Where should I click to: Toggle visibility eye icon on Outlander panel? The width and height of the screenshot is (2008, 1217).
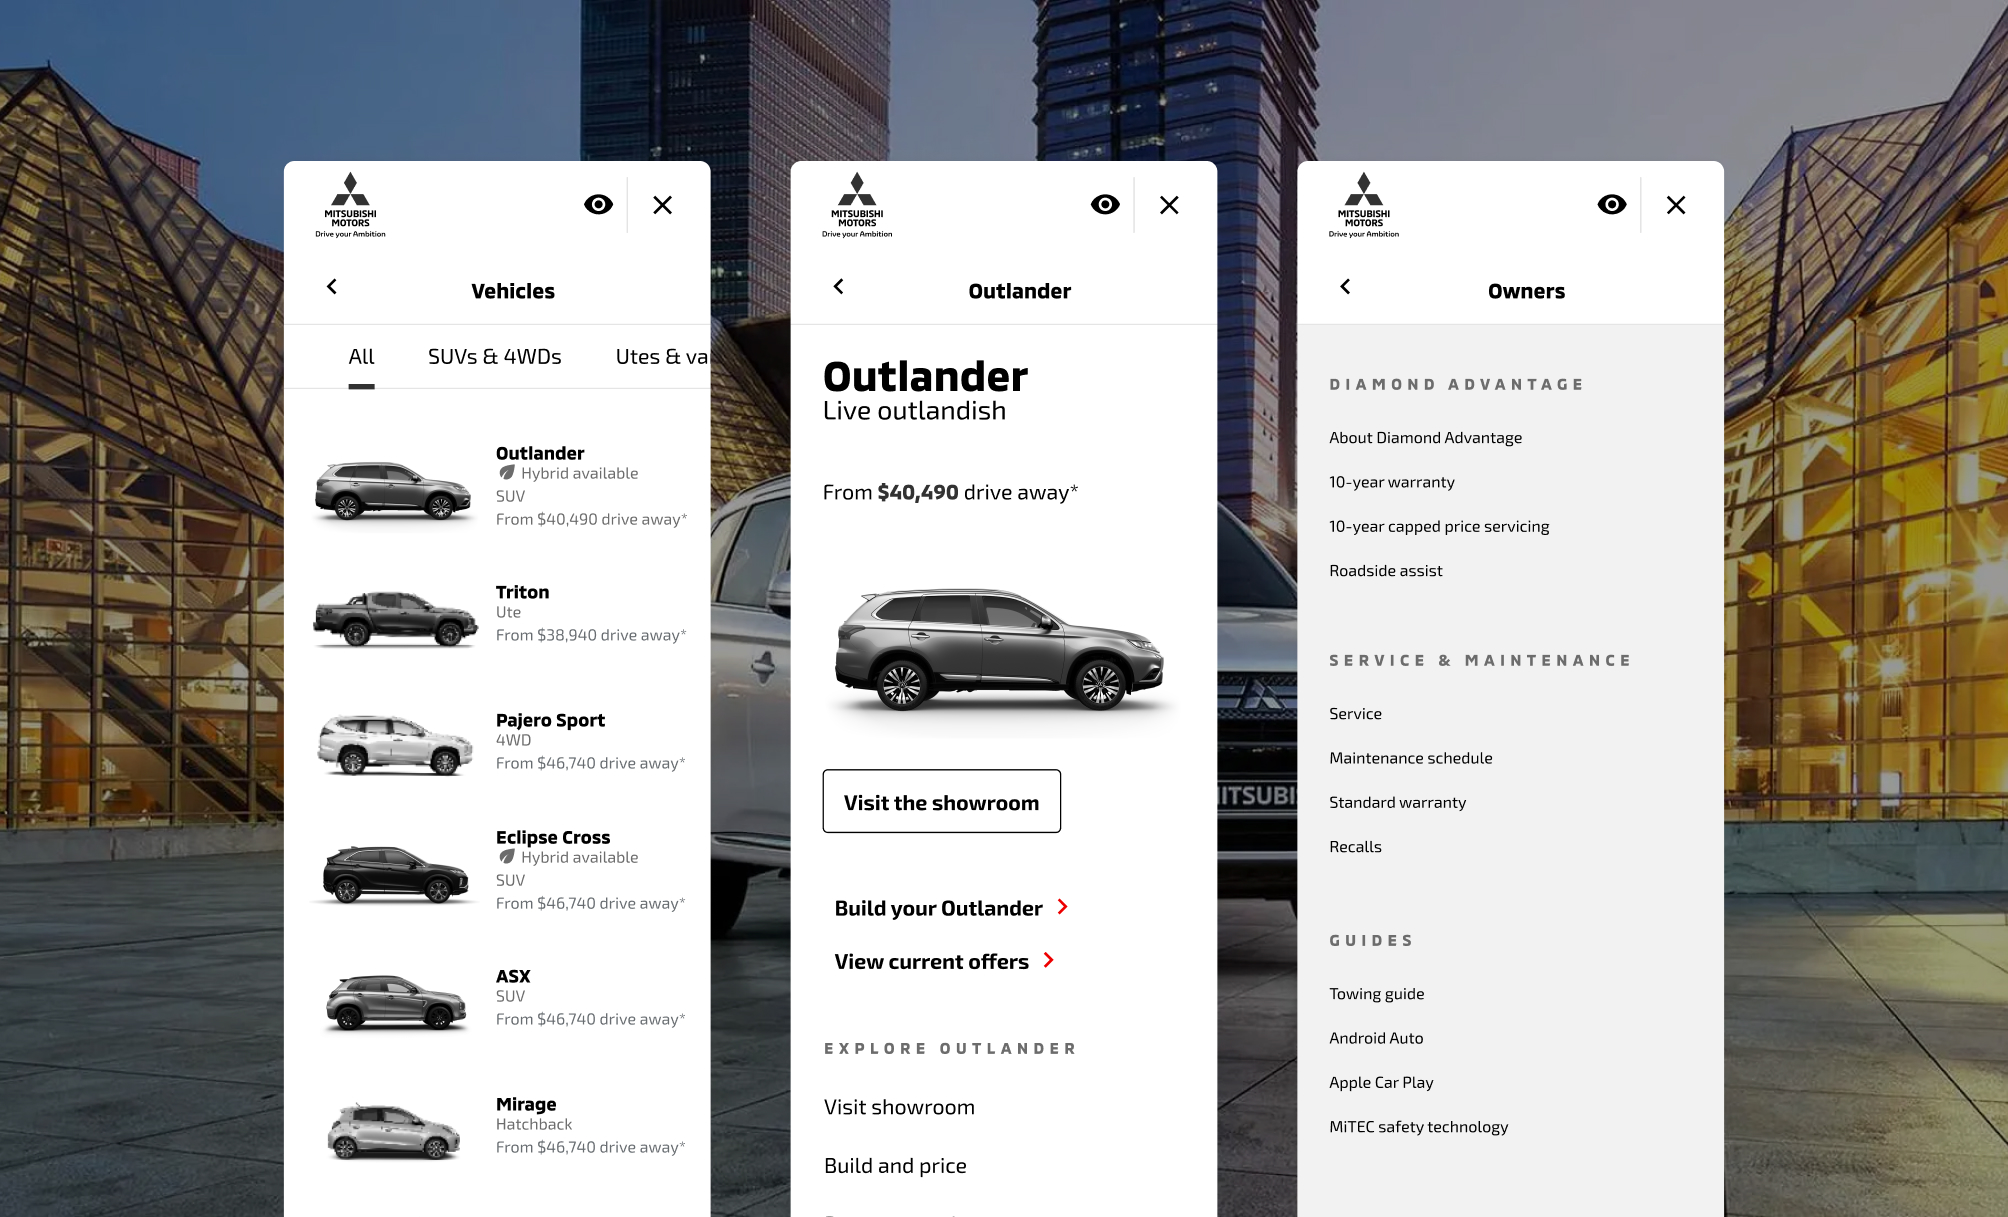(x=1106, y=204)
